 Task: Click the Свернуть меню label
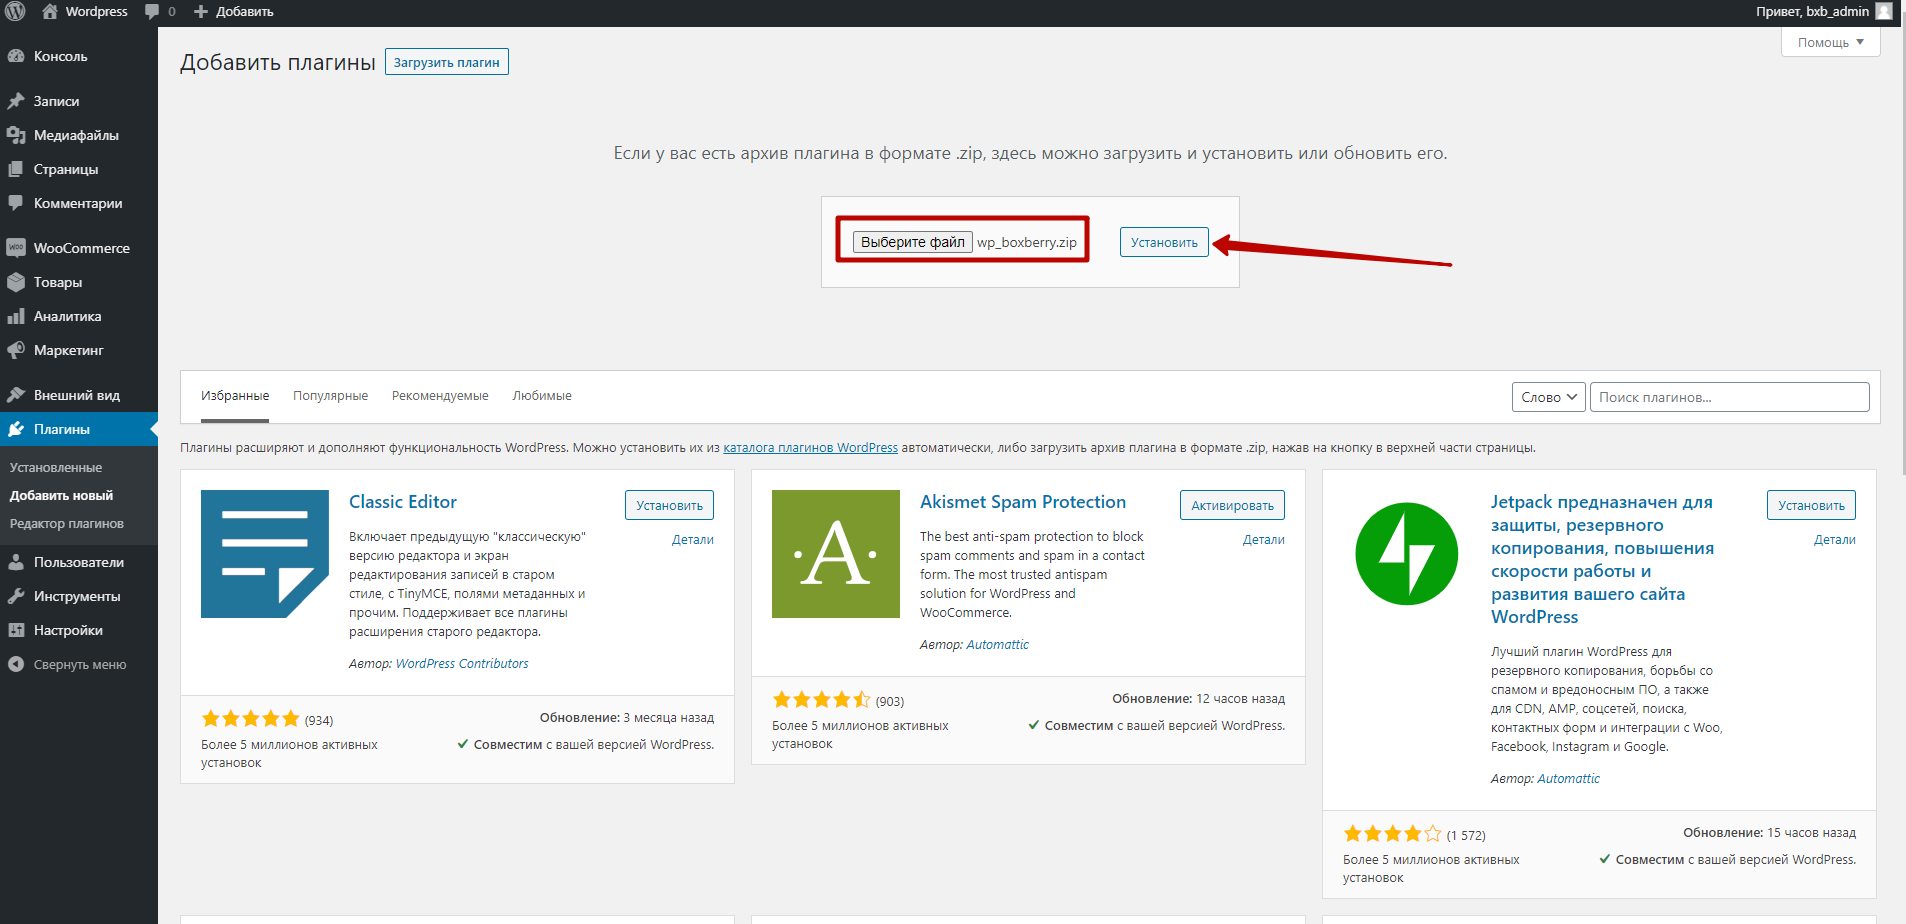pyautogui.click(x=80, y=664)
